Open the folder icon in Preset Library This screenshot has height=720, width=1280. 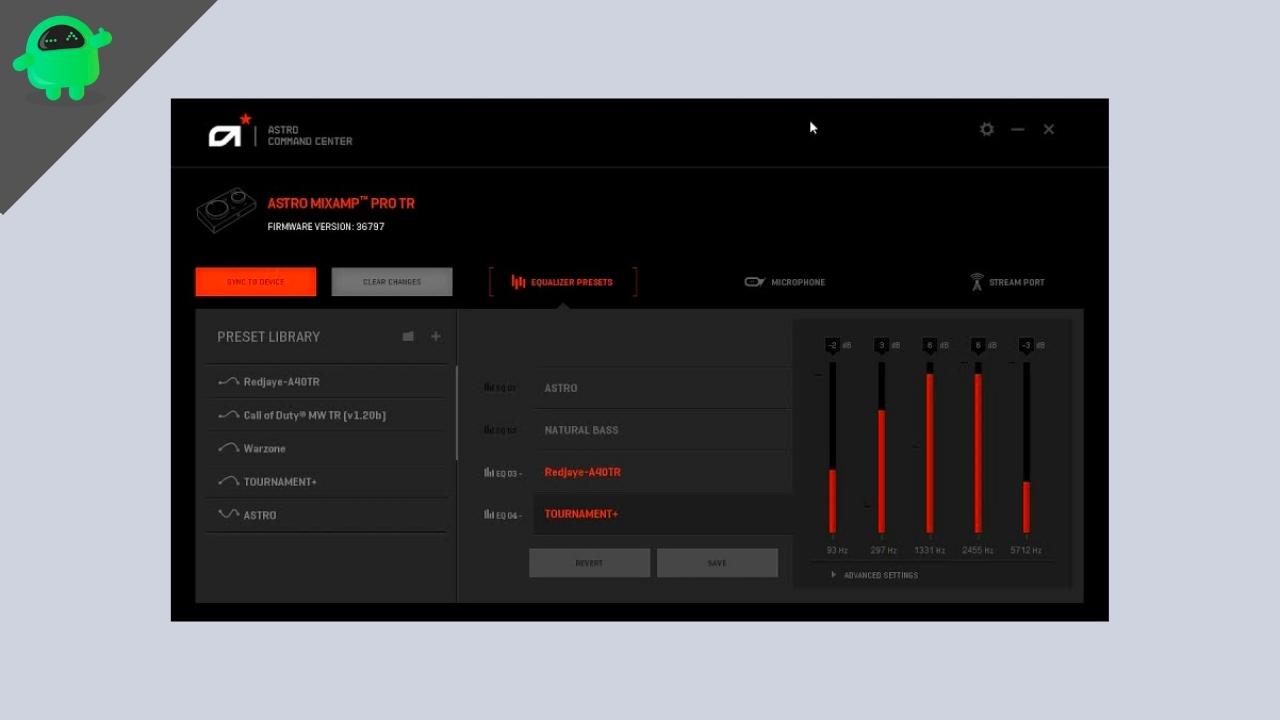click(408, 336)
